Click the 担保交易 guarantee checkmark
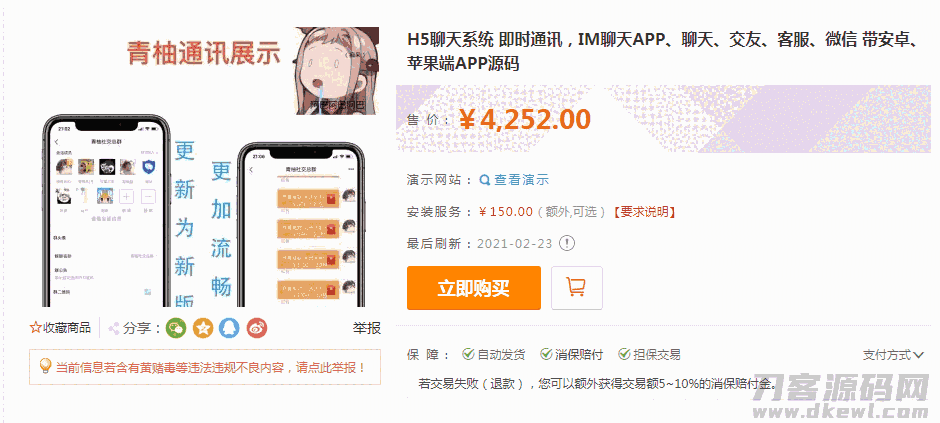Image resolution: width=940 pixels, height=423 pixels. click(x=625, y=354)
